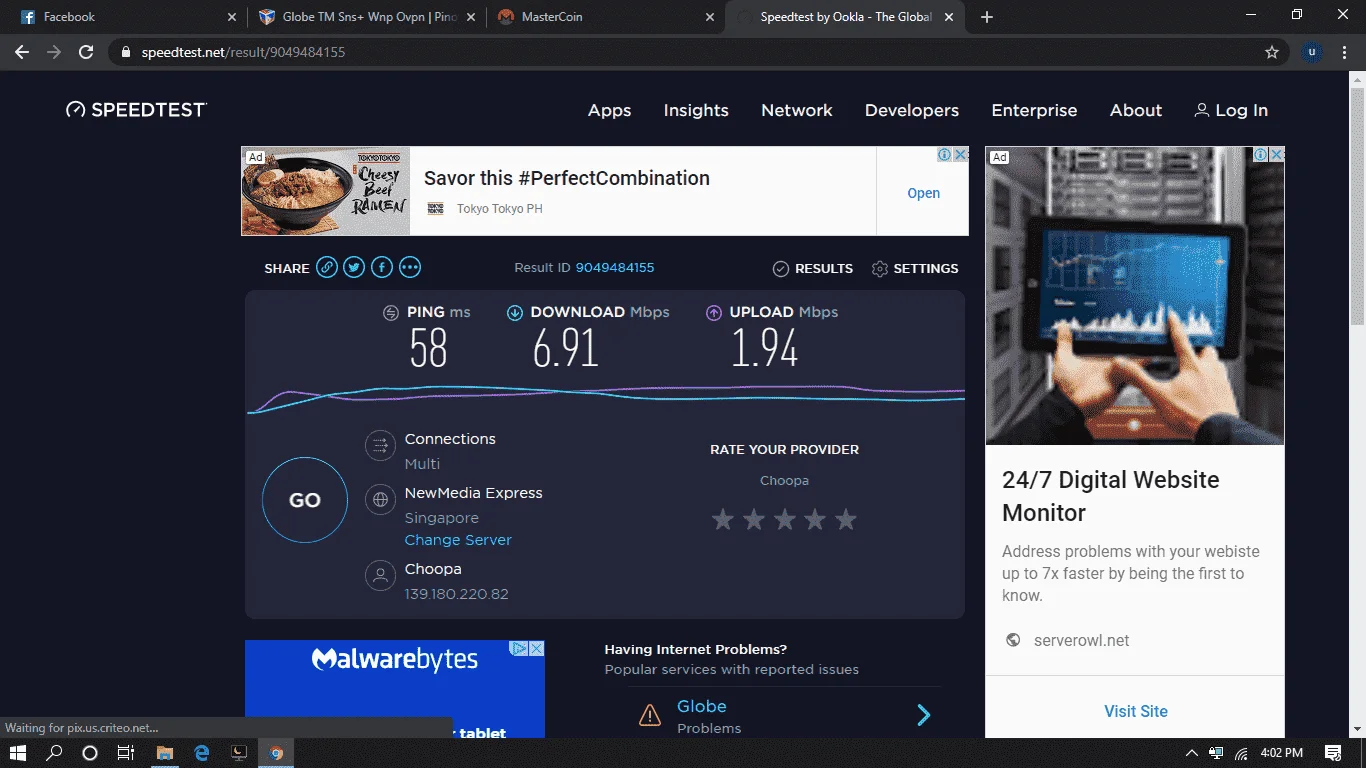Share the result on Facebook icon

[x=382, y=268]
